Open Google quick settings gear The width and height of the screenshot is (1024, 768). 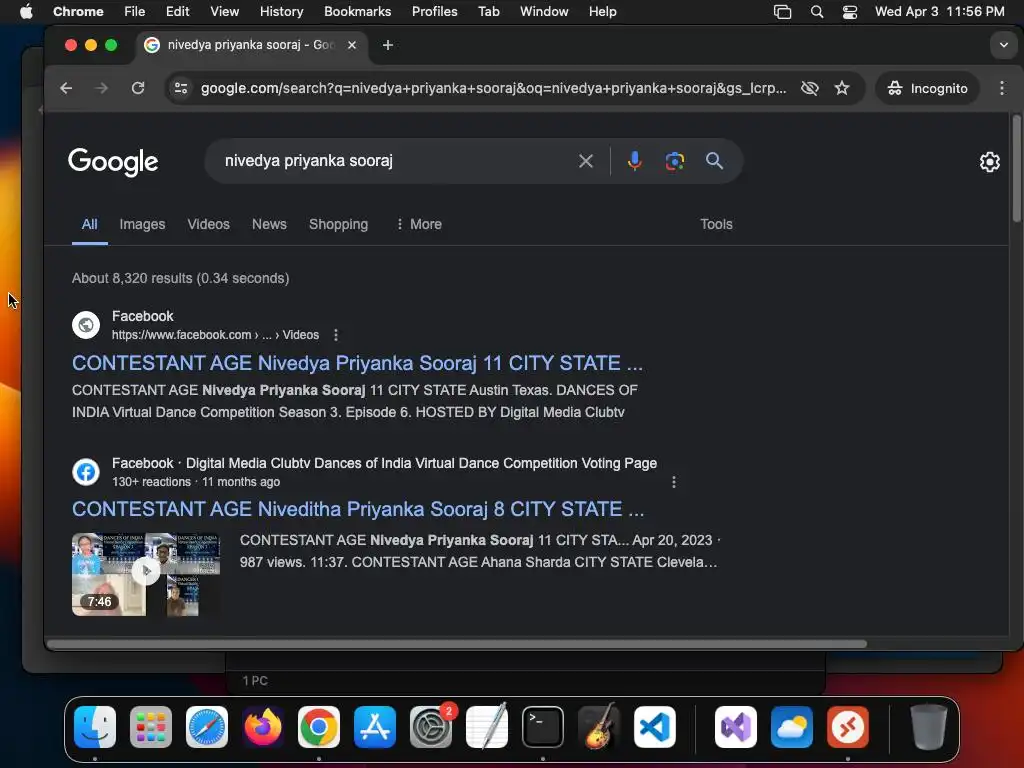989,162
